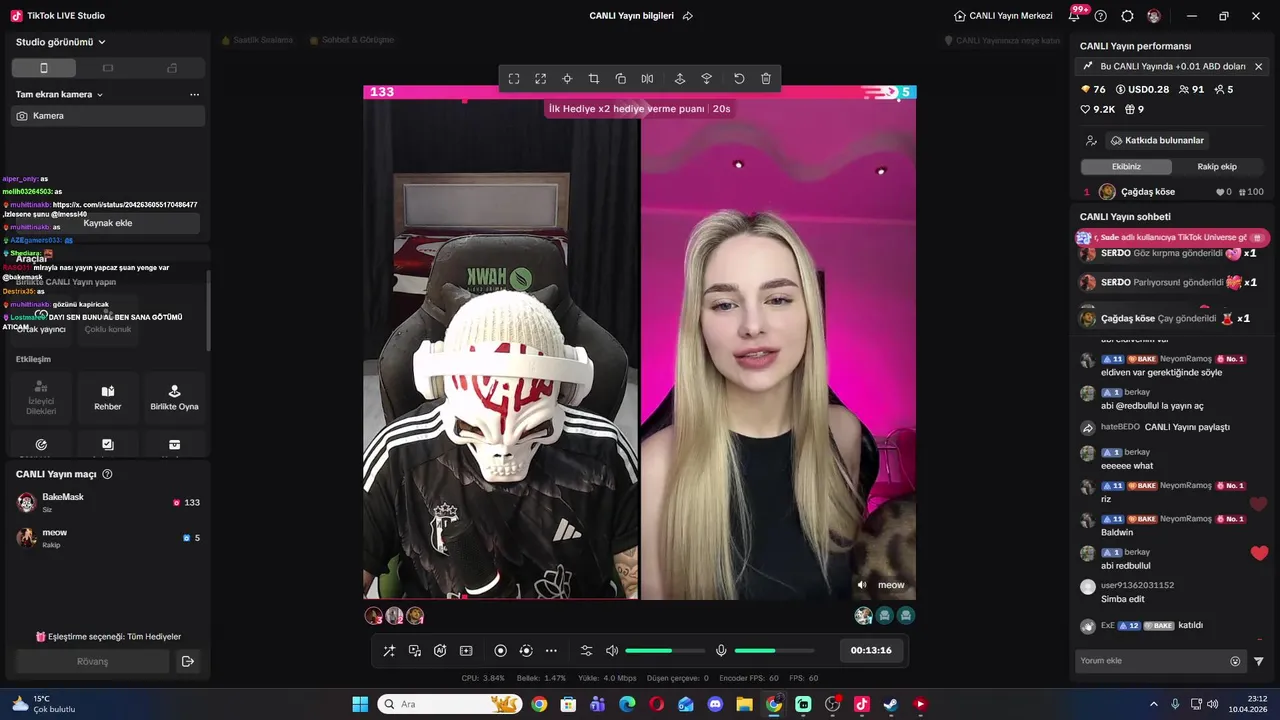Select the dual-screen layout mode
This screenshot has width=1280, height=720.
coord(172,68)
